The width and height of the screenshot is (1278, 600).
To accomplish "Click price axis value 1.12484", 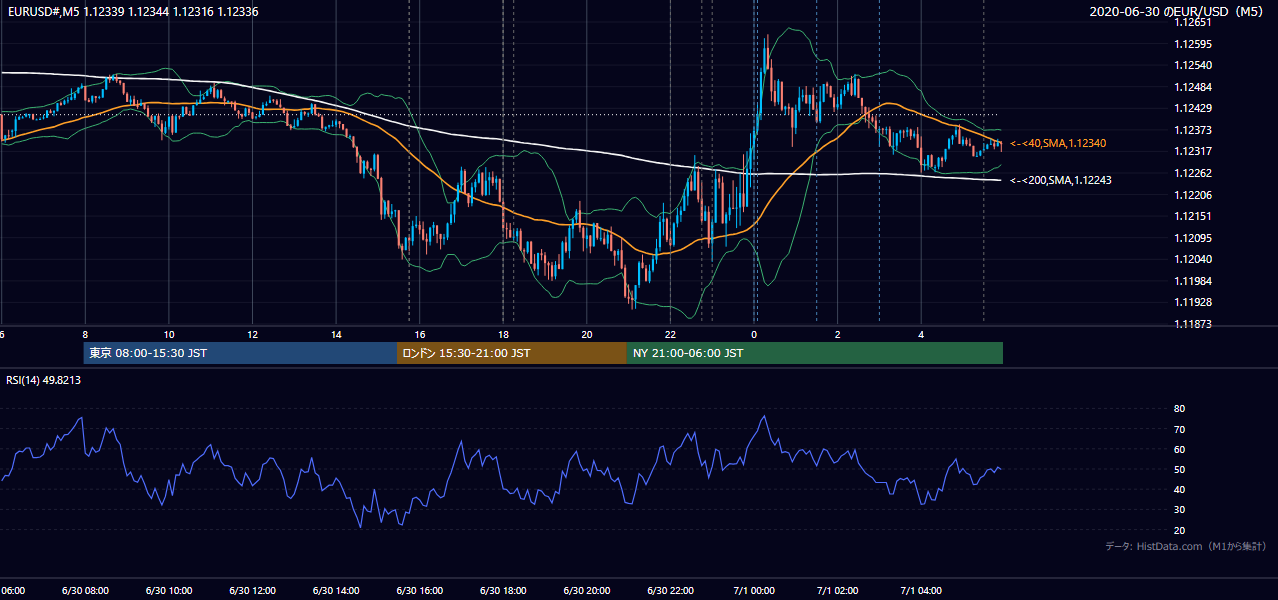I will (x=1193, y=86).
